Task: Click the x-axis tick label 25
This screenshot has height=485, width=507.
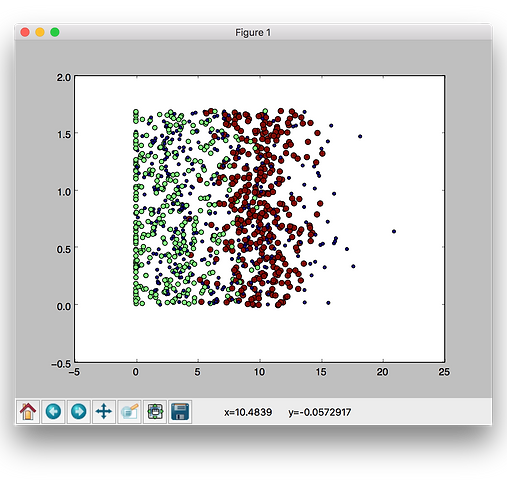Action: click(x=444, y=372)
